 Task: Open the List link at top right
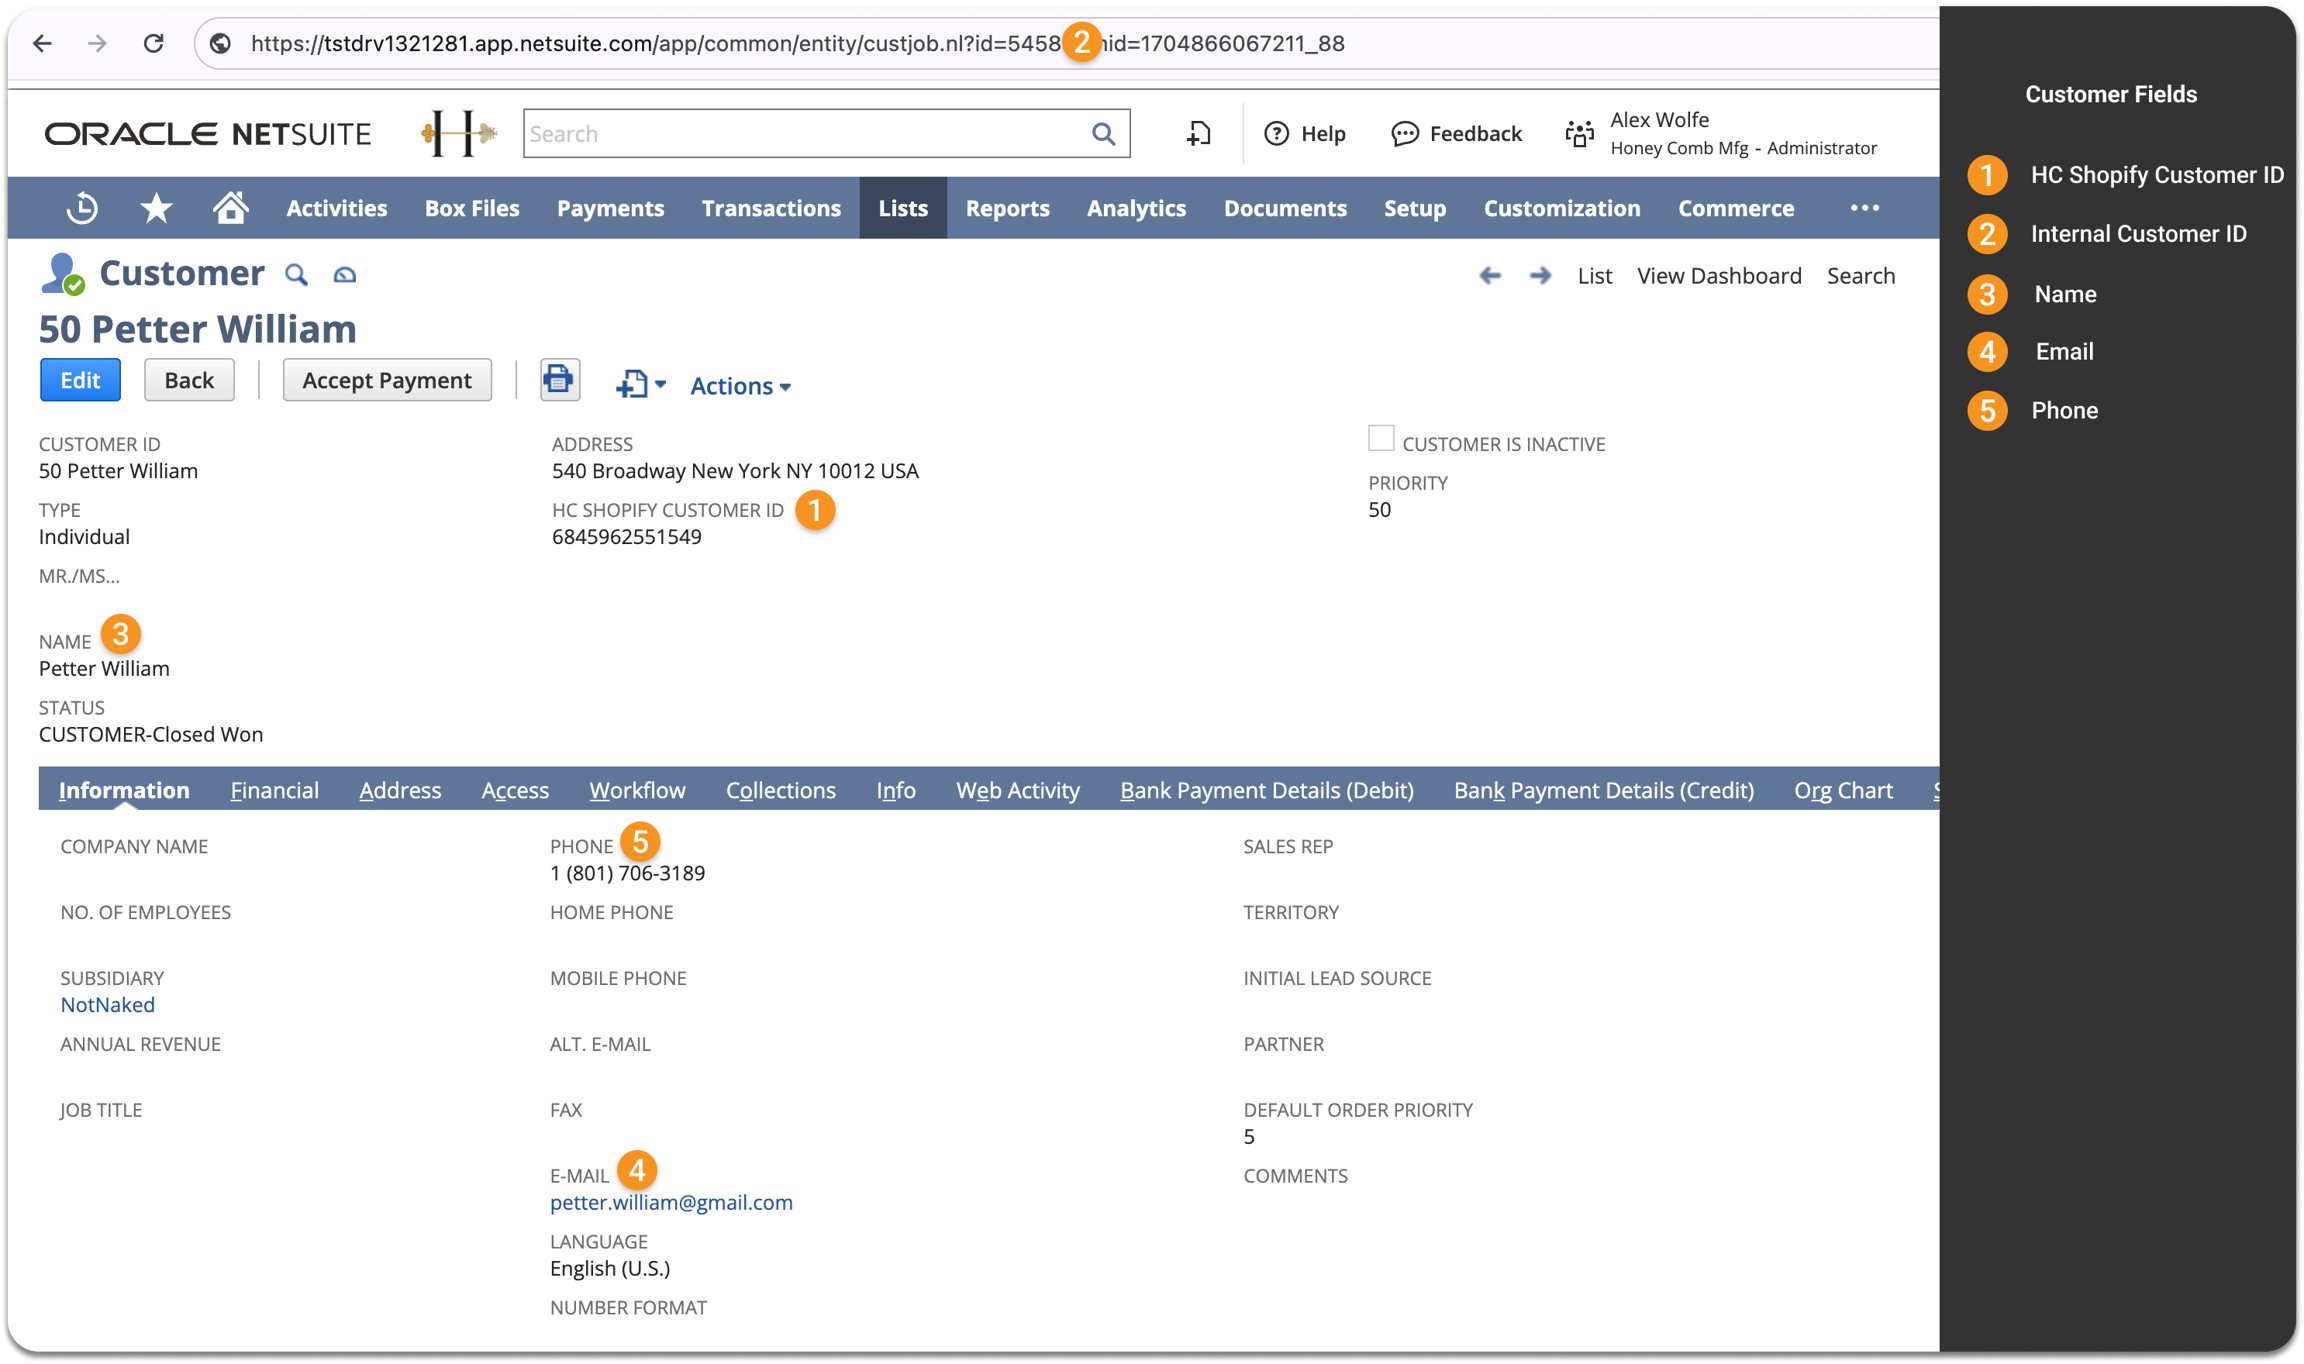1594,275
